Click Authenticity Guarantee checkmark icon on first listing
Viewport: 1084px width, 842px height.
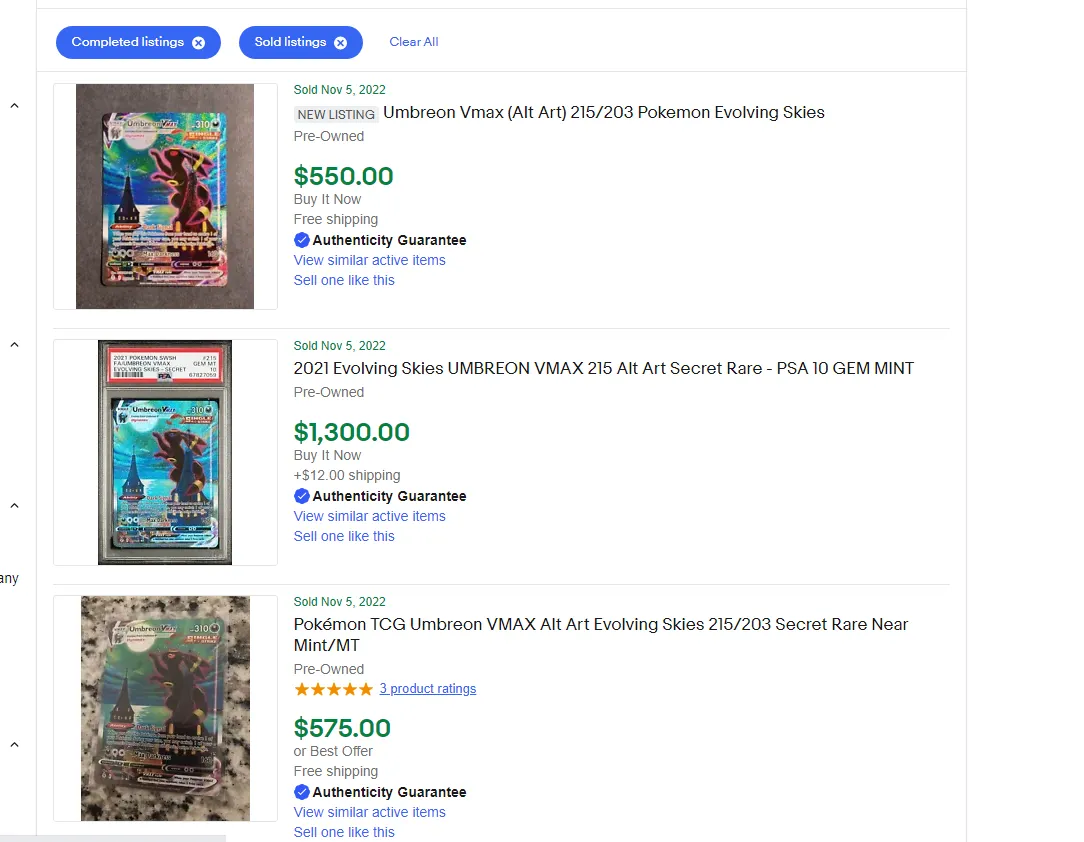[x=301, y=240]
